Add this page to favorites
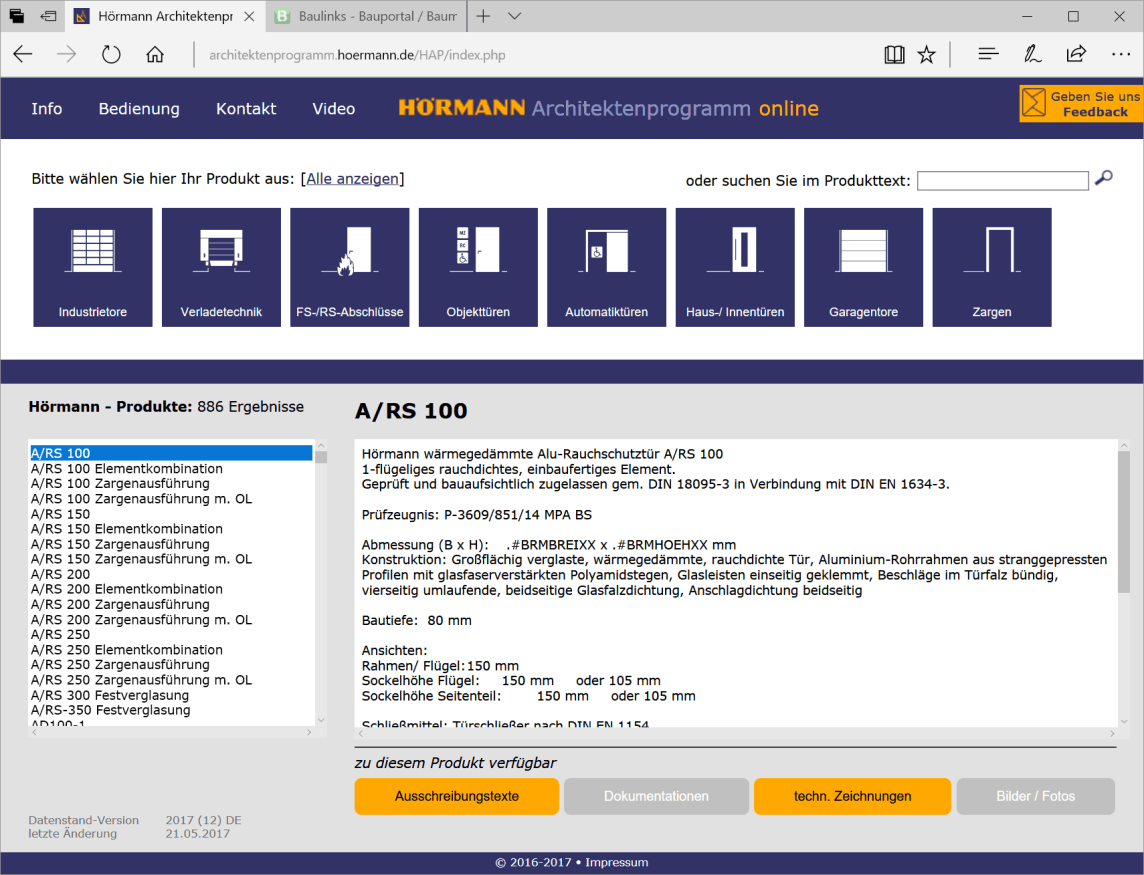Viewport: 1144px width, 875px height. click(x=927, y=54)
